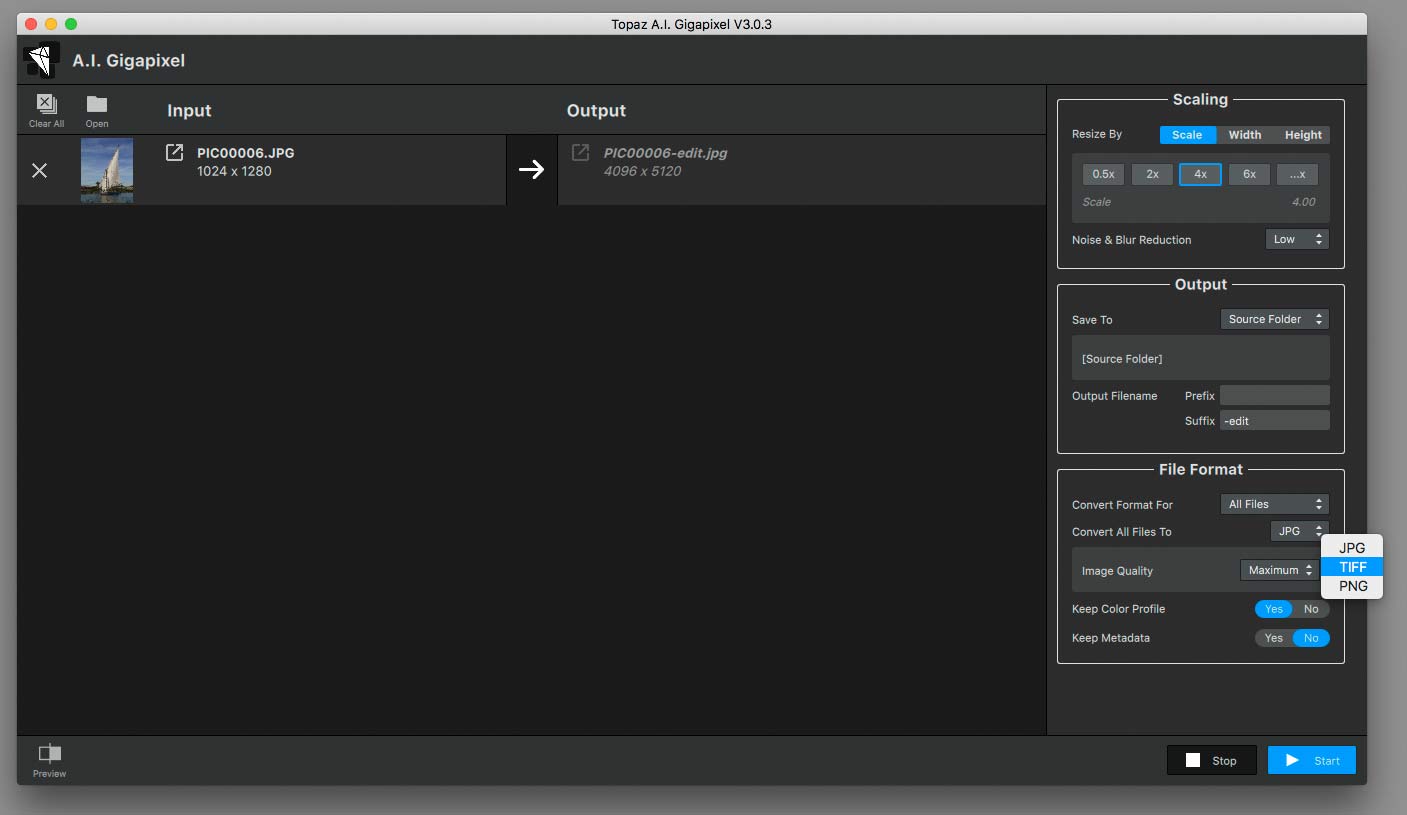Screen dimensions: 1407x815
Task: Set Keep Metadata to No
Action: tap(1311, 638)
